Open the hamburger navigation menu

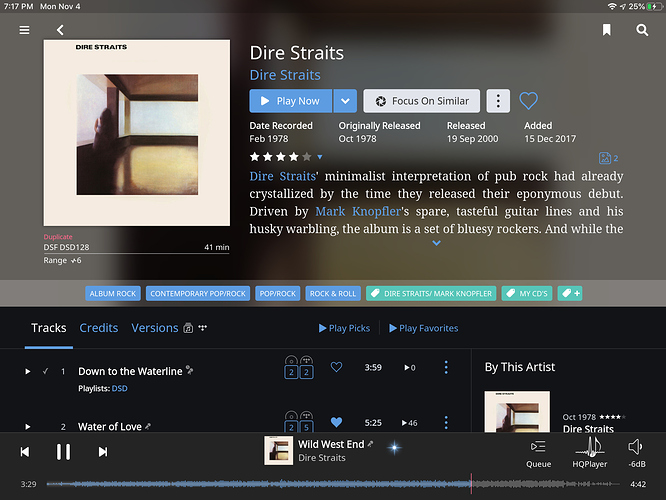click(24, 30)
